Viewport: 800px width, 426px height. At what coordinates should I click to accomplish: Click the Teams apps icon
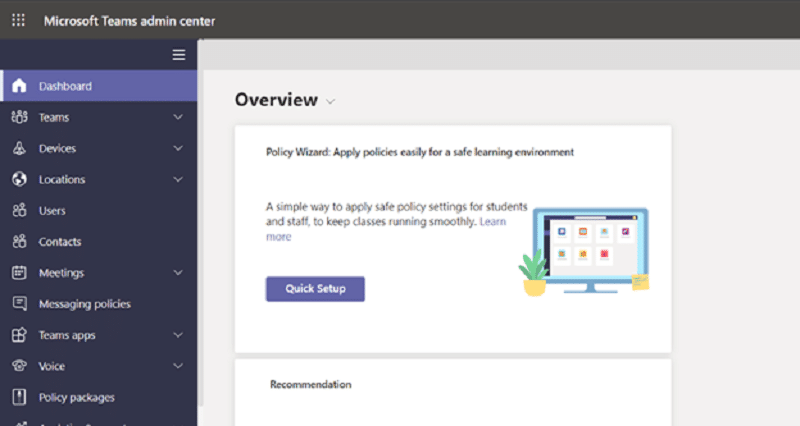(19, 335)
